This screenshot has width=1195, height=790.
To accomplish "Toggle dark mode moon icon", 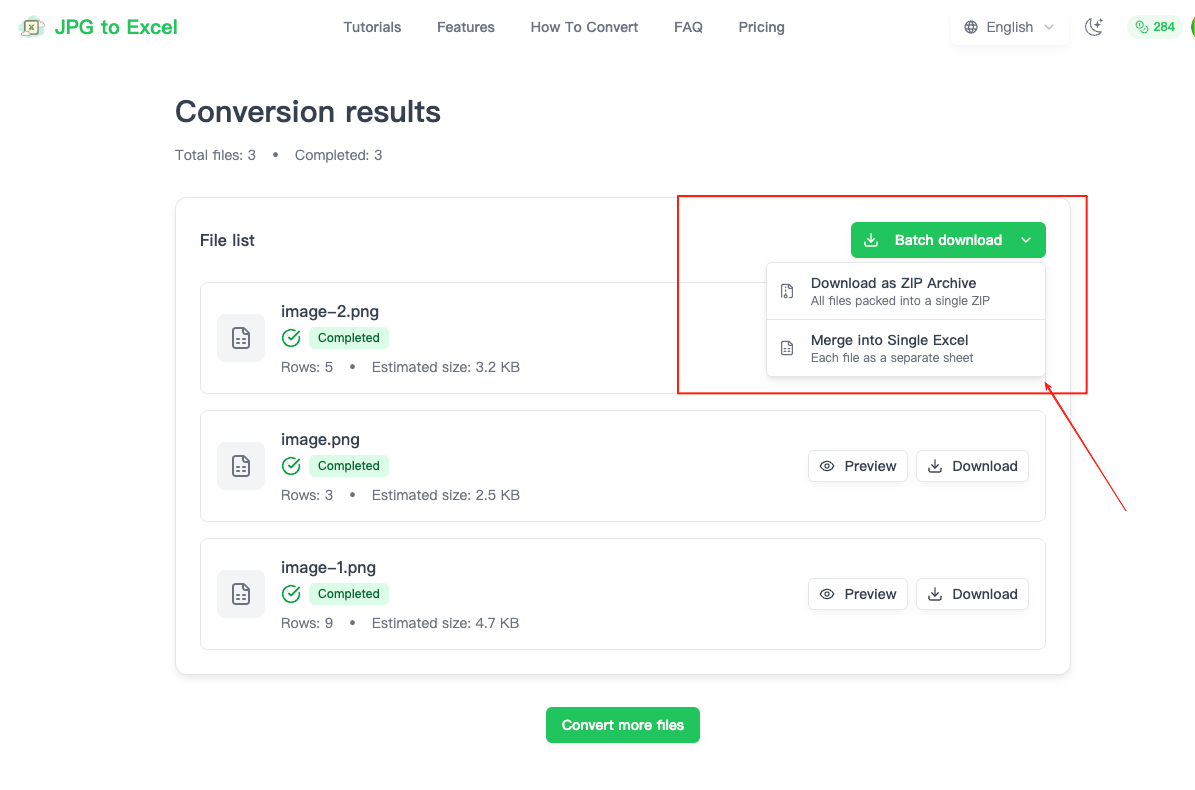I will 1094,27.
